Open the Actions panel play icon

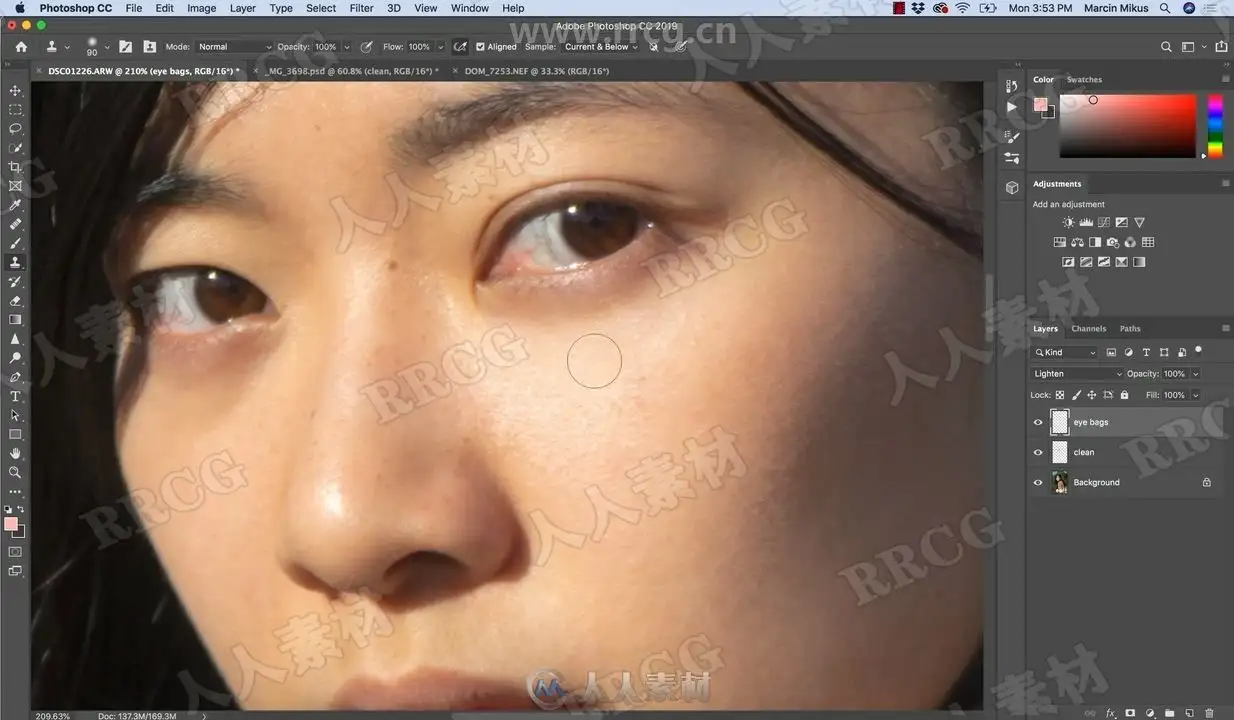click(1011, 107)
